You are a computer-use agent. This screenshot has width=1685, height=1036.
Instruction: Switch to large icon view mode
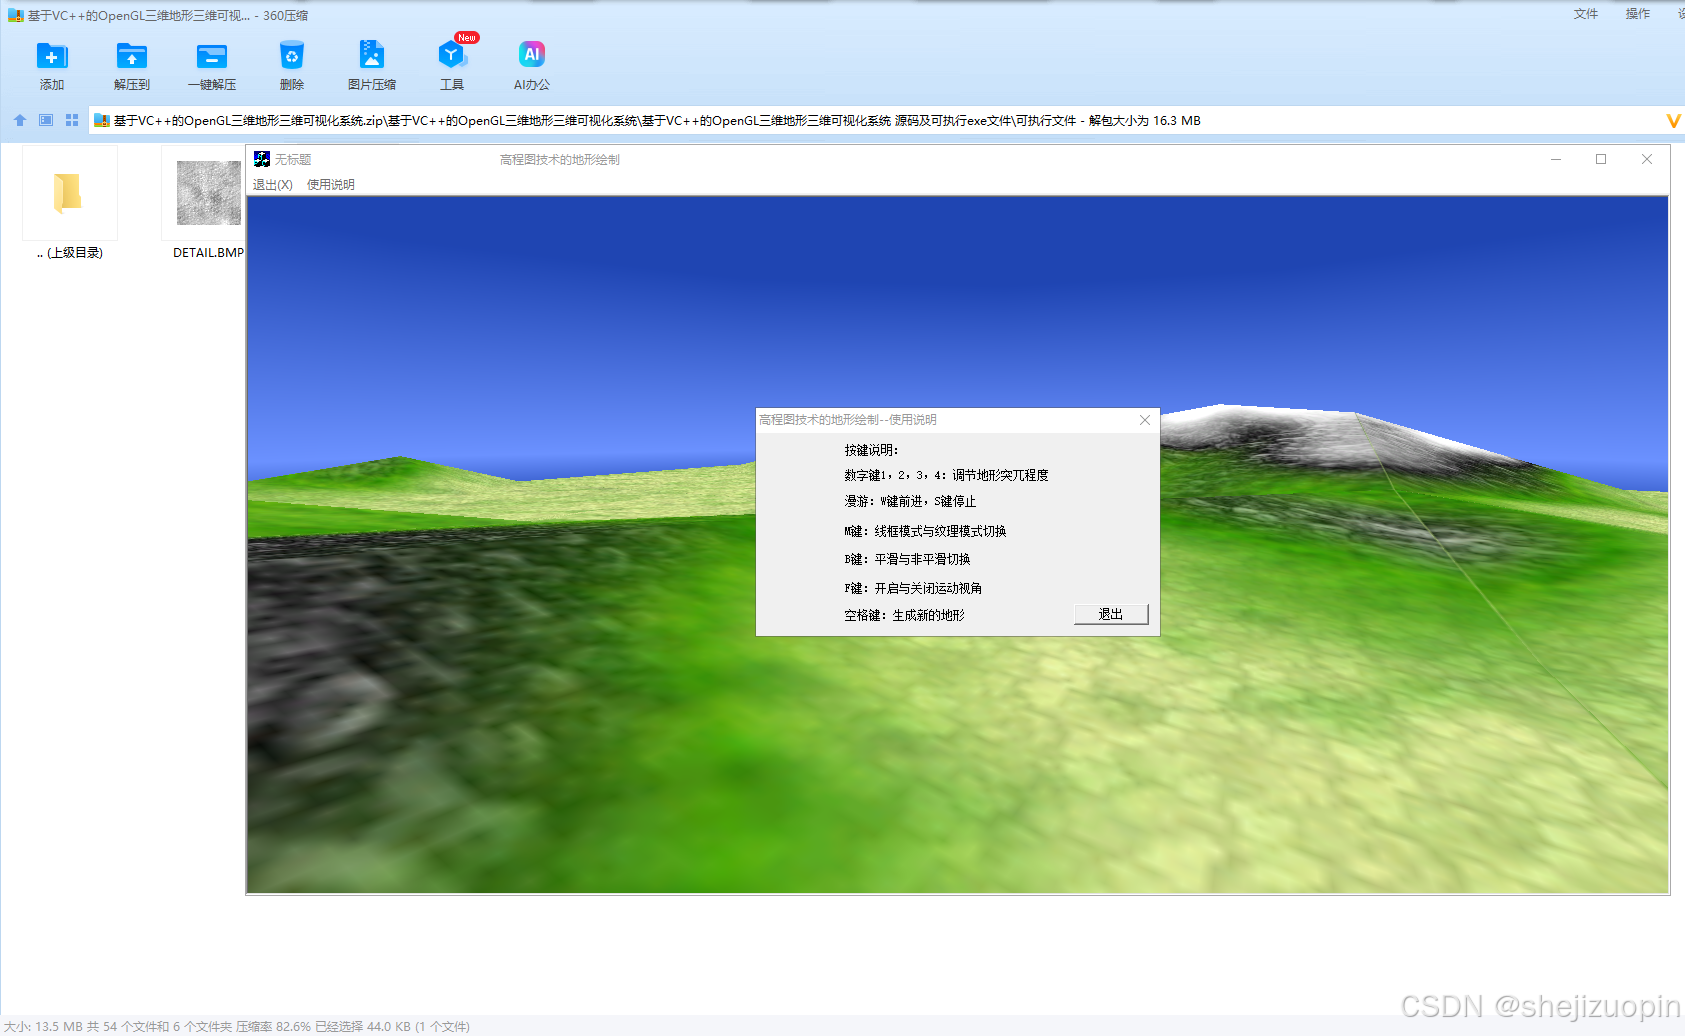45,120
